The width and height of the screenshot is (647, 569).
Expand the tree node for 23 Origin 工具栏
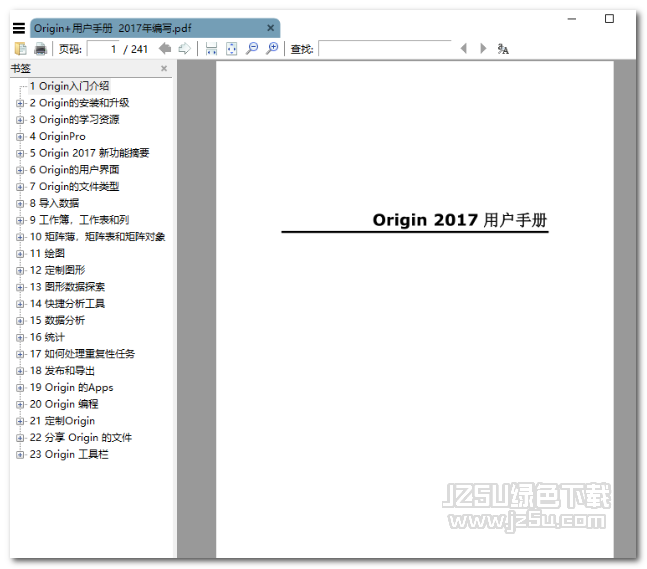pos(20,455)
